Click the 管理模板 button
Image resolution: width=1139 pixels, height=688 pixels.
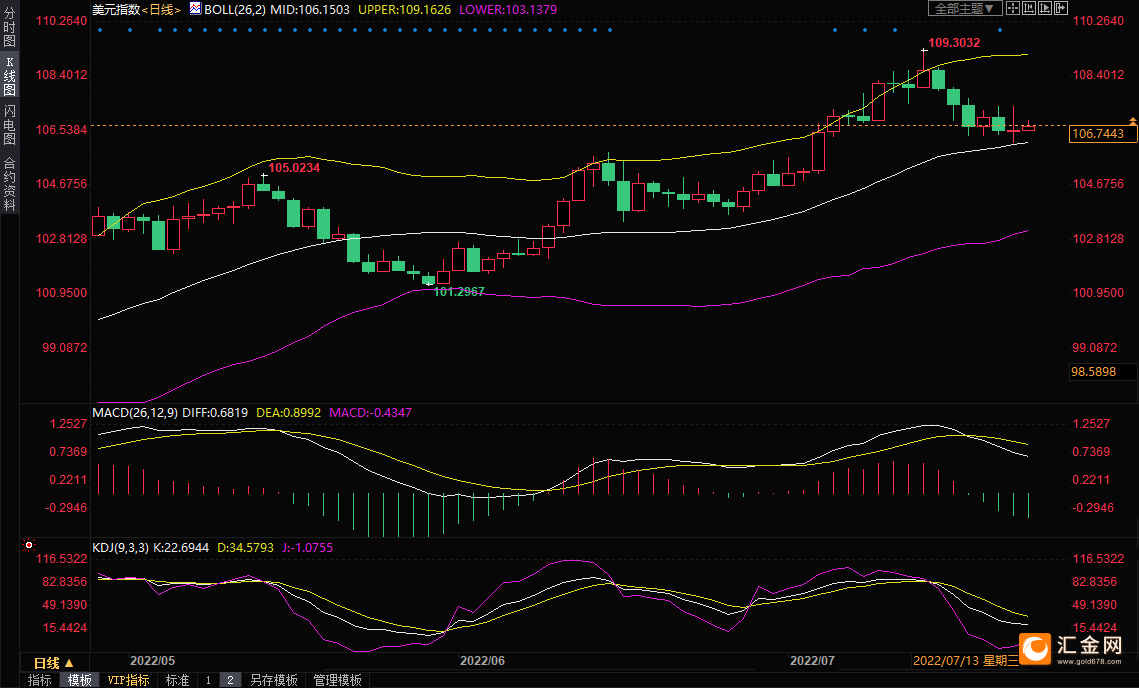338,680
